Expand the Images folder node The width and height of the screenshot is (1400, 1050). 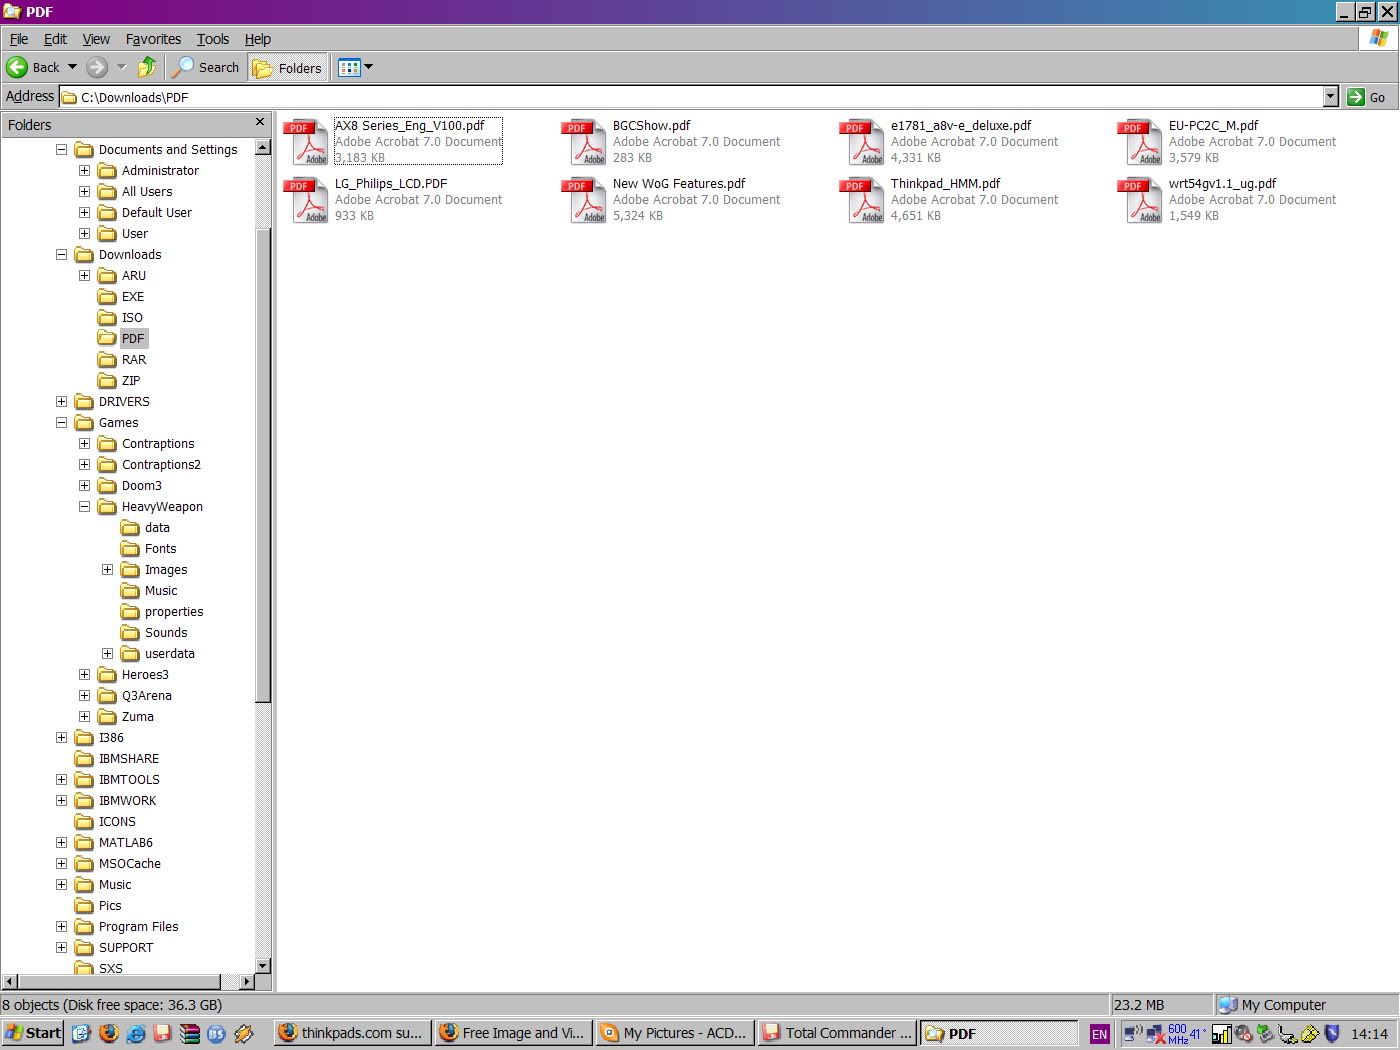[x=107, y=569]
